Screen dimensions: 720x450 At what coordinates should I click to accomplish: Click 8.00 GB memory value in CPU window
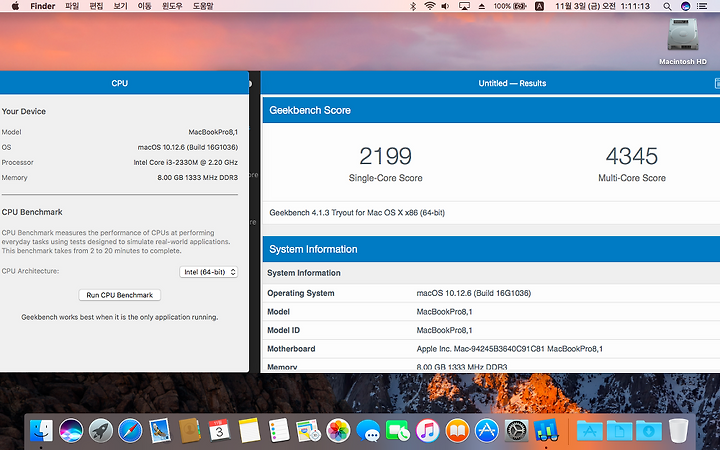click(x=197, y=177)
